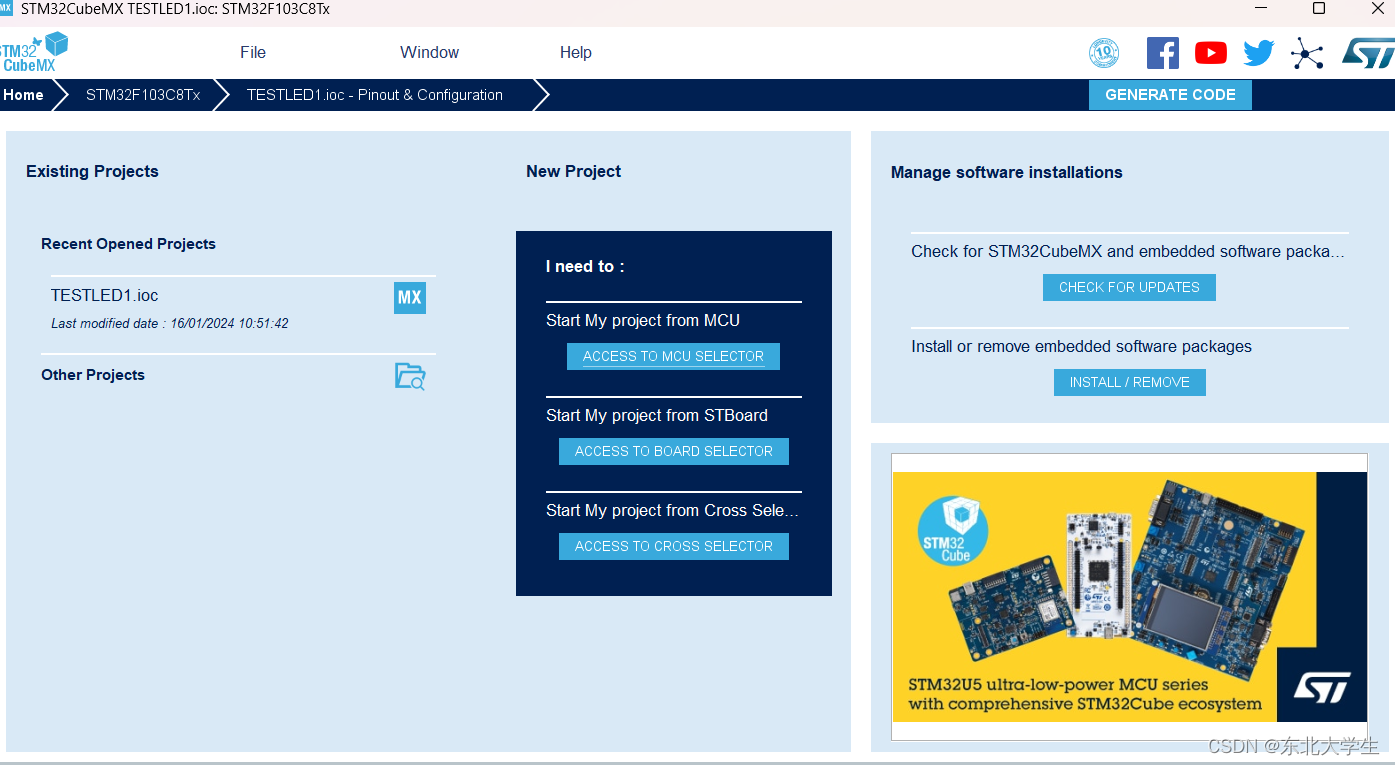Image resolution: width=1395 pixels, height=765 pixels.
Task: Click Start My project from Cross Selector text
Action: tap(672, 511)
